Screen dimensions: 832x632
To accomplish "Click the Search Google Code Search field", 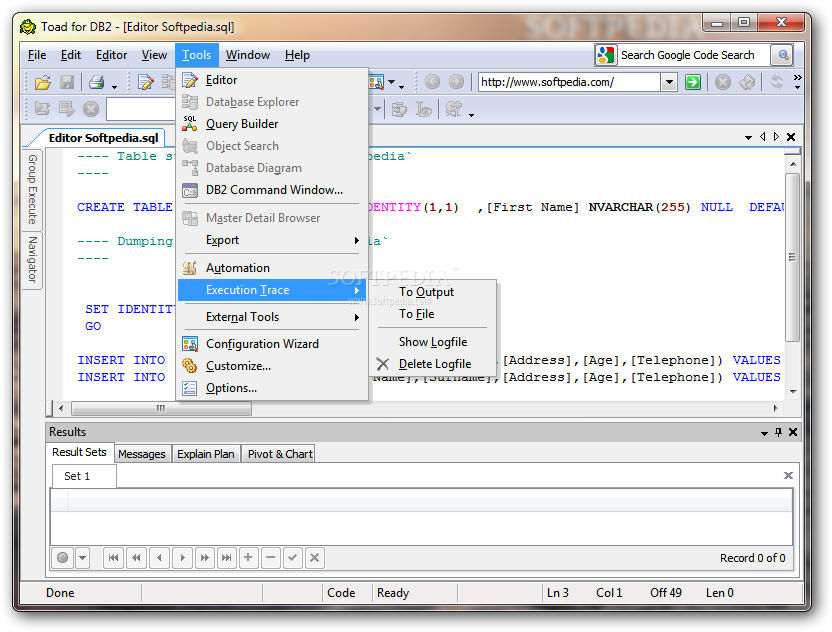I will (x=694, y=55).
